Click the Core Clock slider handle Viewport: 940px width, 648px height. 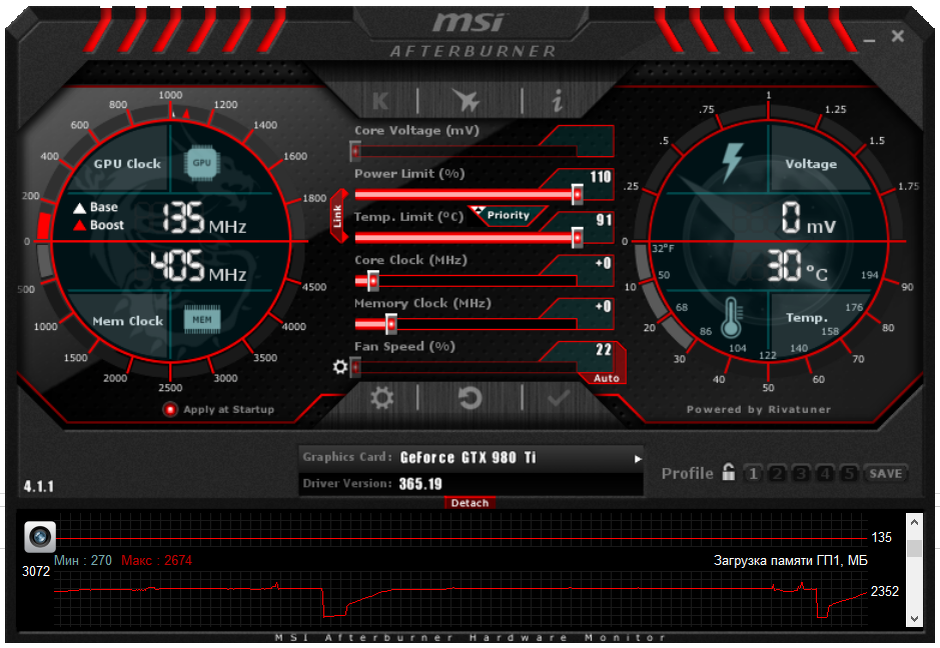point(373,281)
